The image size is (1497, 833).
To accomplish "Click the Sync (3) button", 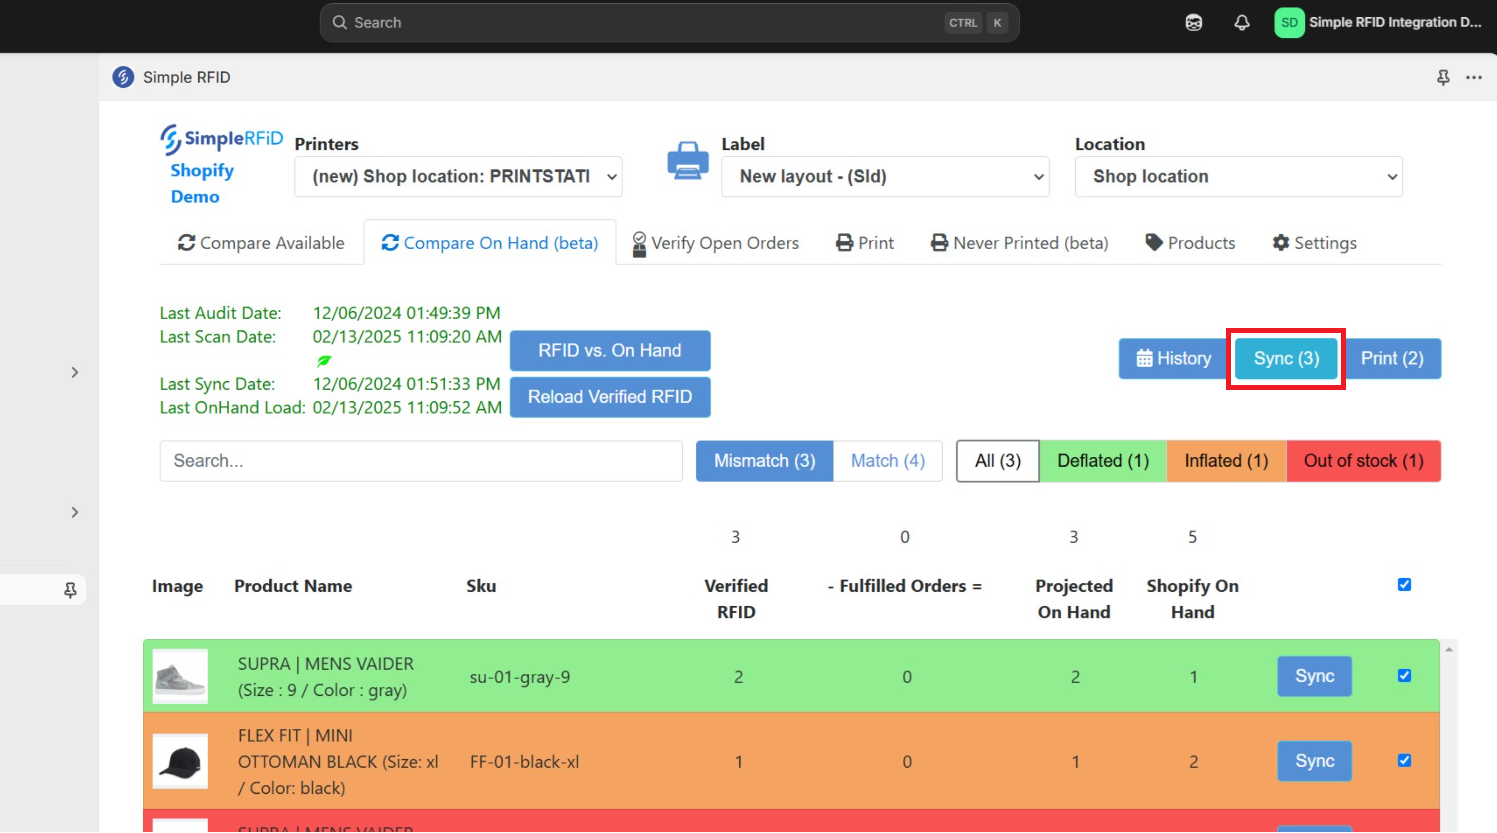I will pyautogui.click(x=1286, y=359).
